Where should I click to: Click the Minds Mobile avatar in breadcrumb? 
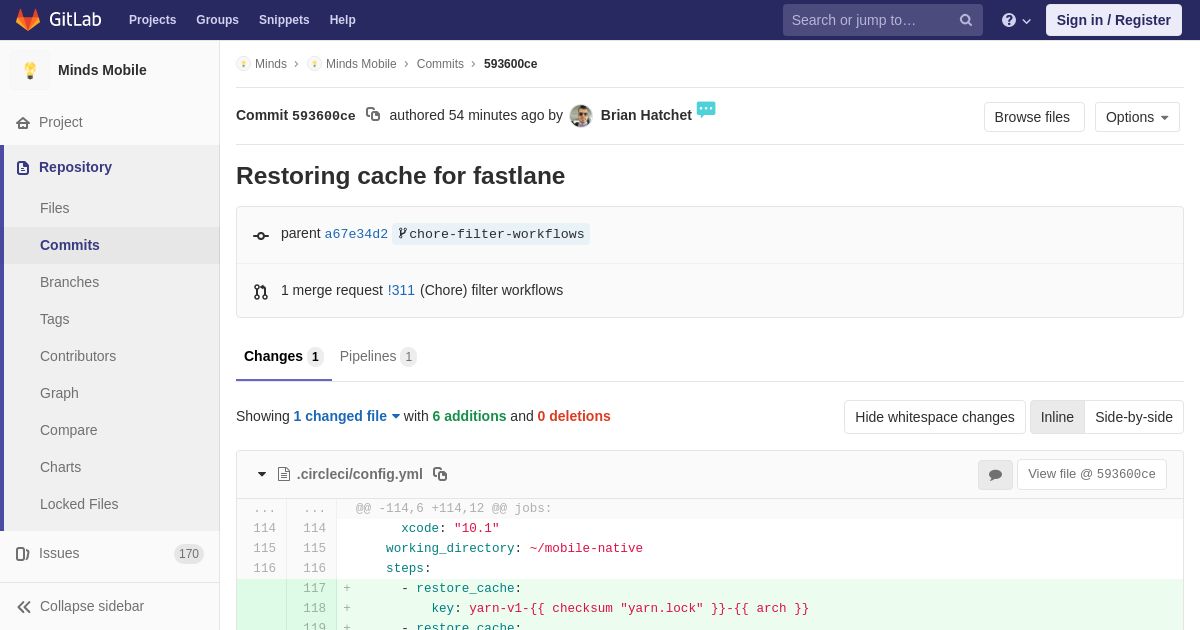point(314,64)
